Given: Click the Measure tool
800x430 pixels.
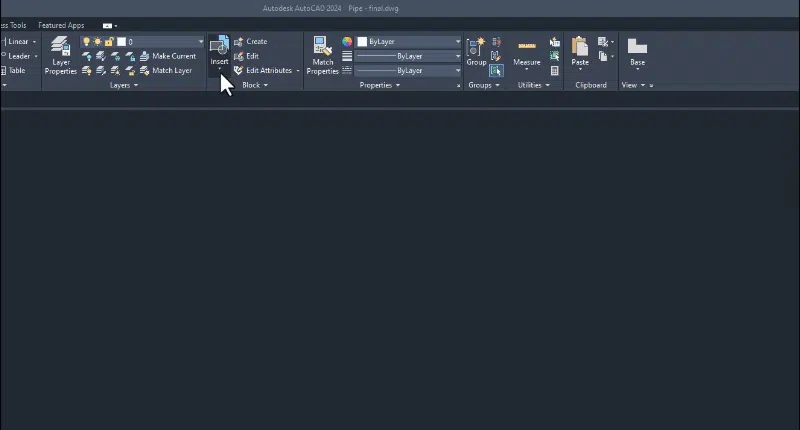Looking at the screenshot, I should 527,53.
